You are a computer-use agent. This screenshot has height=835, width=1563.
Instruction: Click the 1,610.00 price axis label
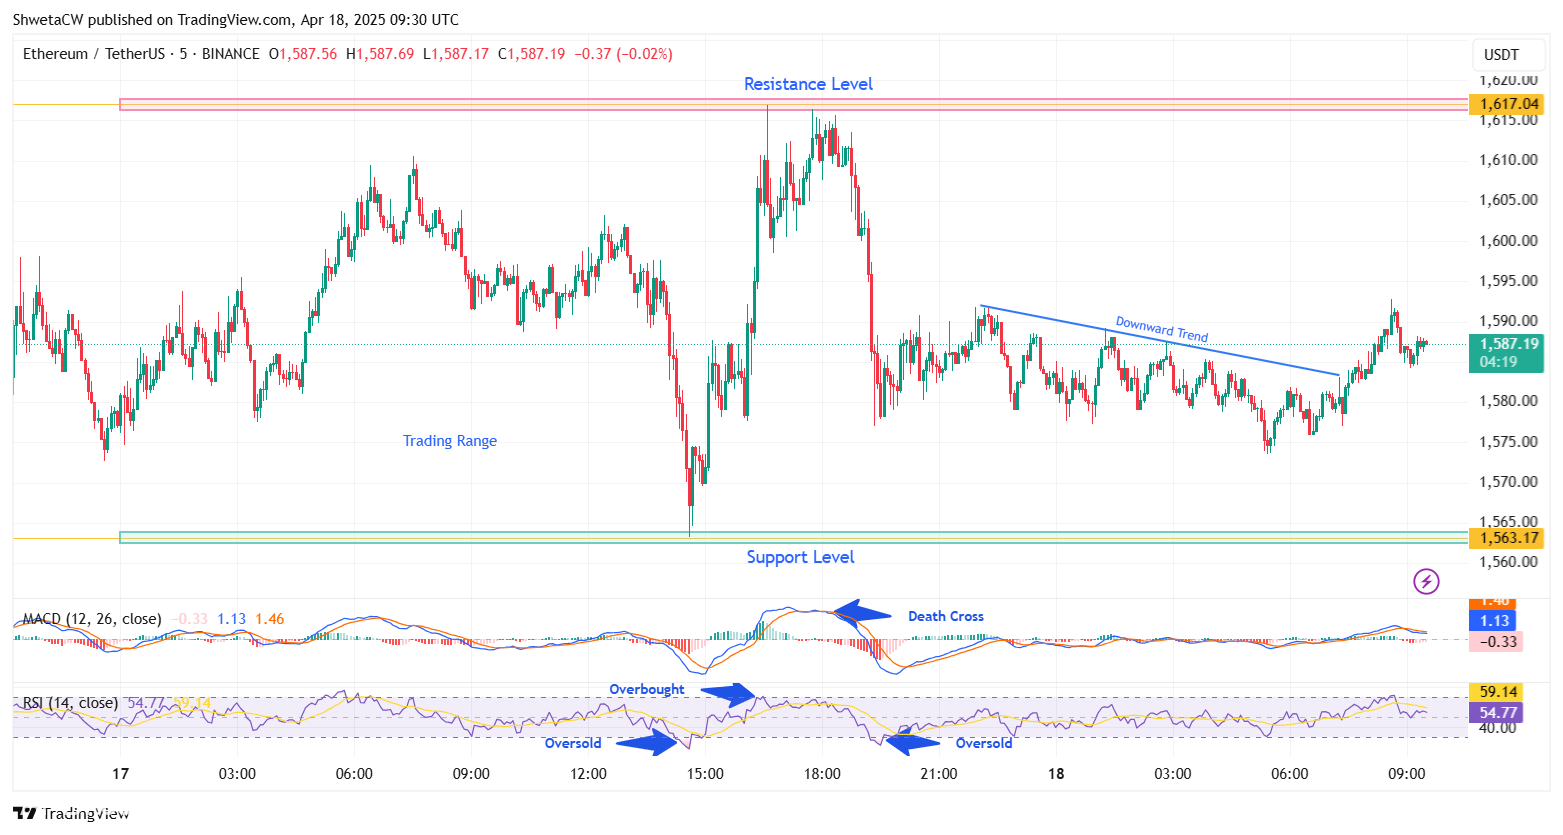[1508, 160]
